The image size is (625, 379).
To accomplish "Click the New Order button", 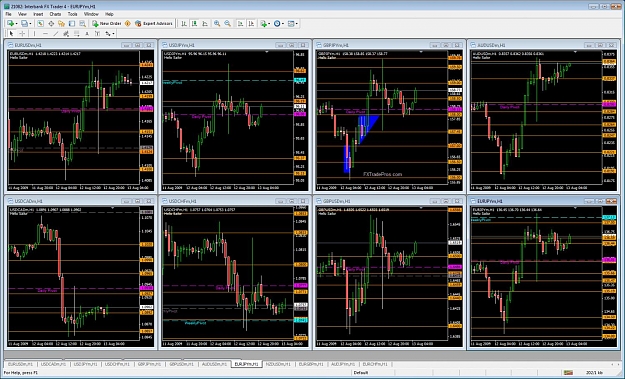I will pos(106,24).
